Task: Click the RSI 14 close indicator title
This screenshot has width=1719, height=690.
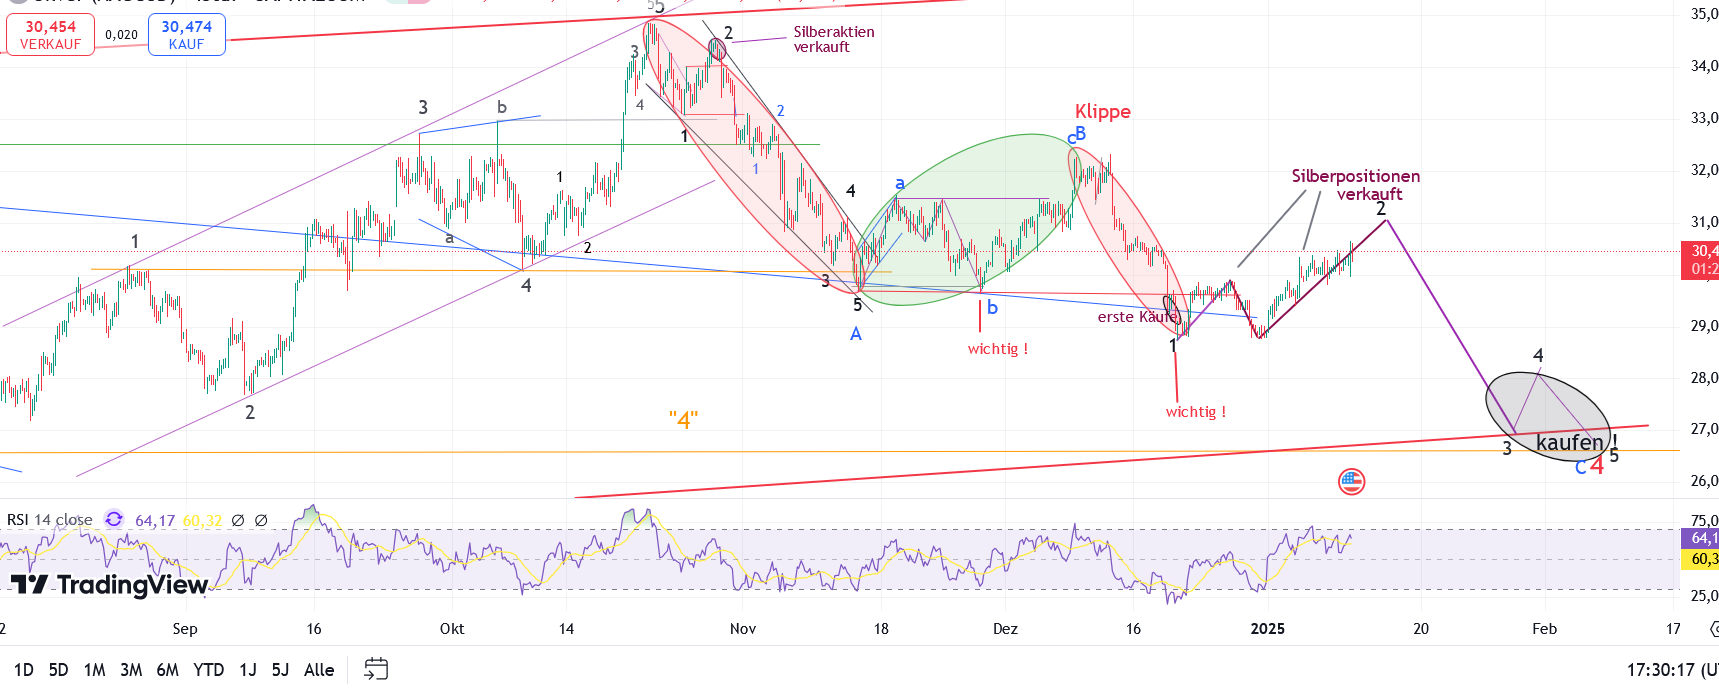Action: click(x=49, y=520)
